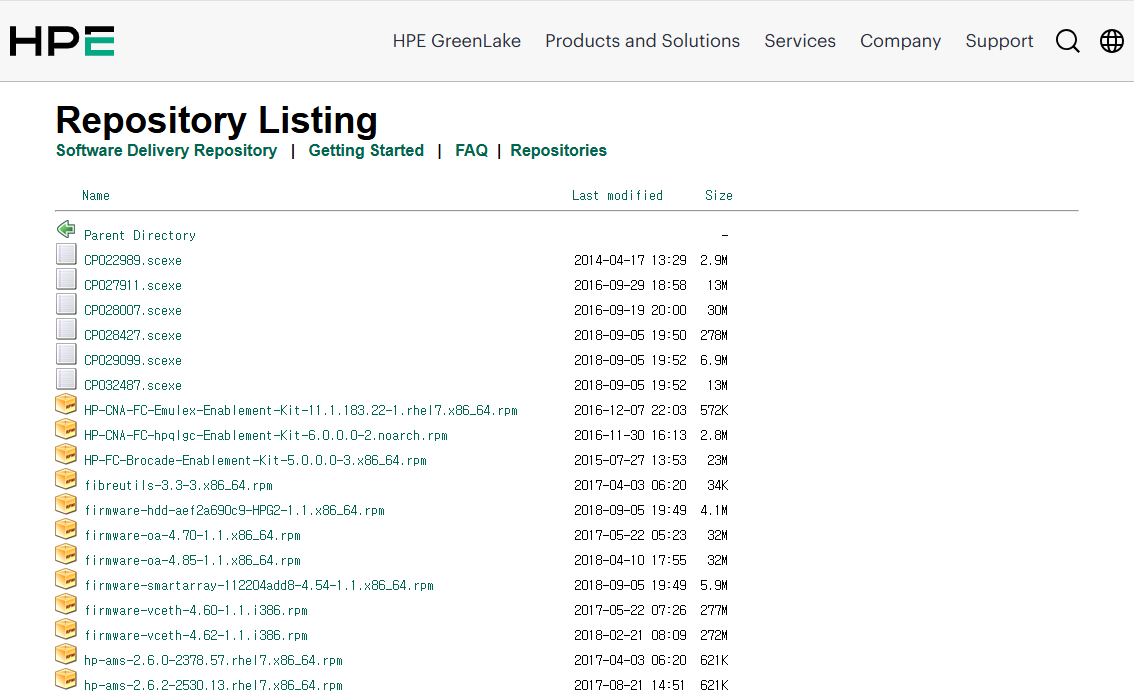Sort listing by Name column
This screenshot has width=1134, height=692.
pyautogui.click(x=96, y=195)
